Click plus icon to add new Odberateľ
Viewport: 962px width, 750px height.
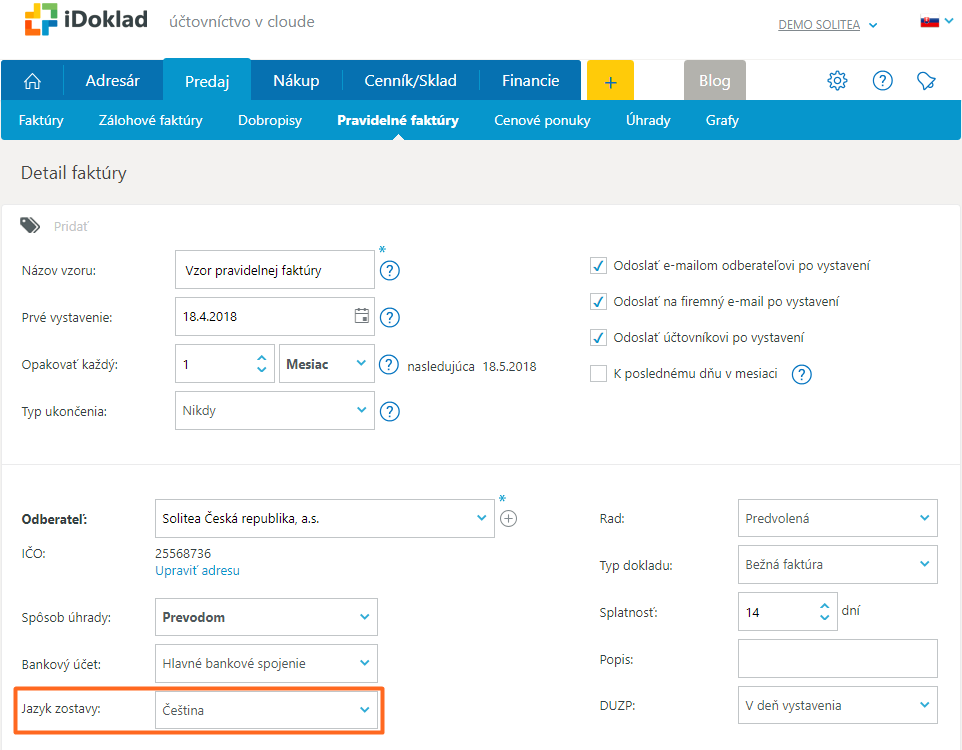tap(508, 518)
